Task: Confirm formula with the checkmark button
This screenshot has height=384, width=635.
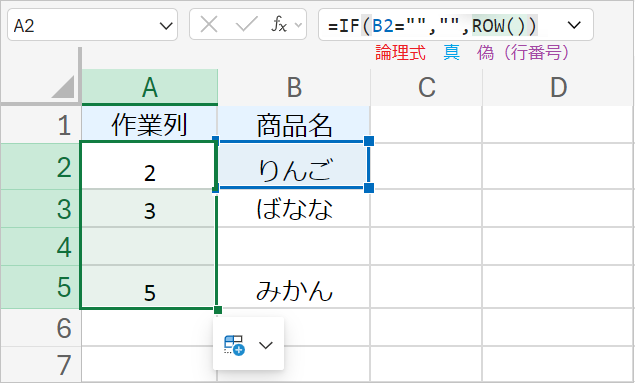Action: (246, 25)
